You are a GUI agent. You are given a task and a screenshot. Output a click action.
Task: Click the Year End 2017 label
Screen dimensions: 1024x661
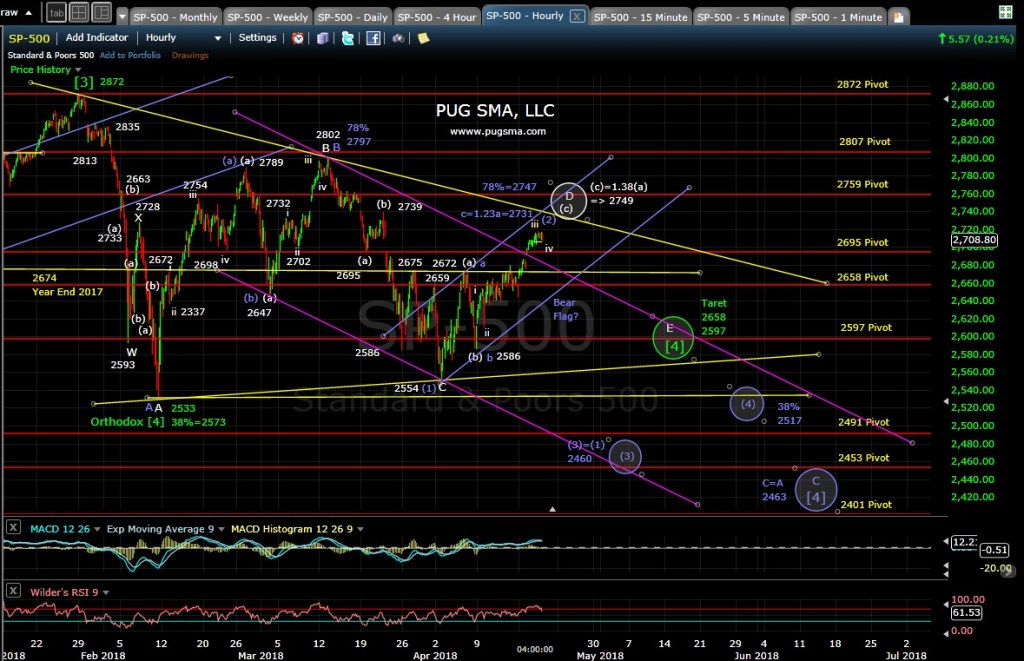tap(67, 292)
